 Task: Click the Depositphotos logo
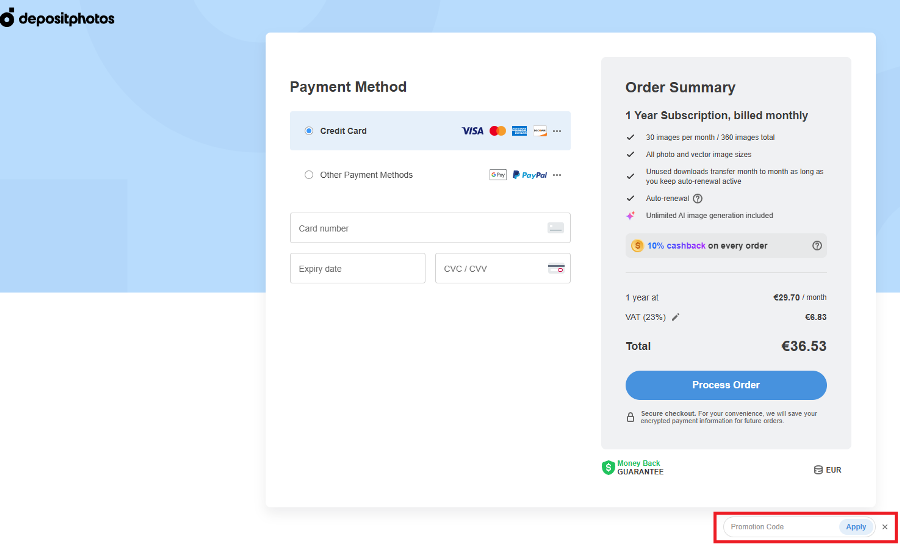tap(57, 18)
